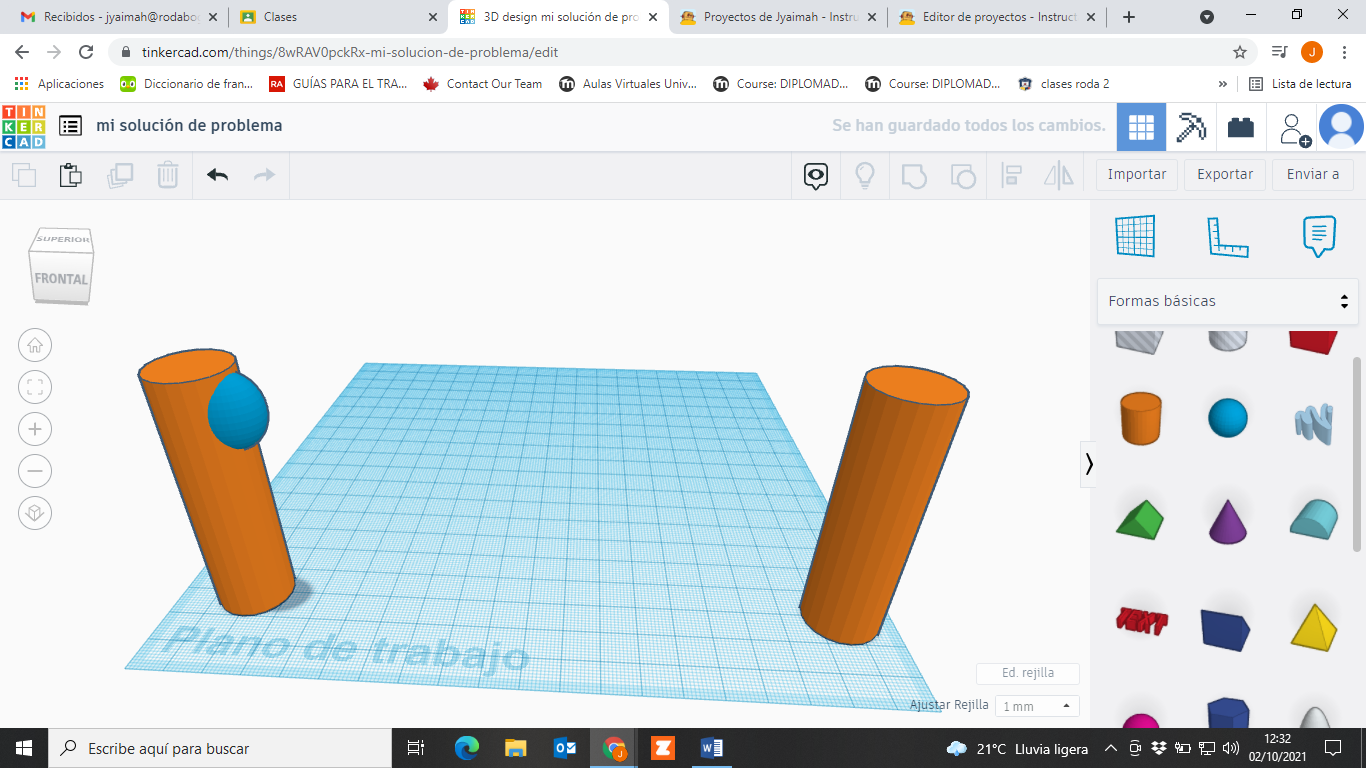The height and width of the screenshot is (768, 1366).
Task: Click the Group shapes icon
Action: tap(914, 176)
